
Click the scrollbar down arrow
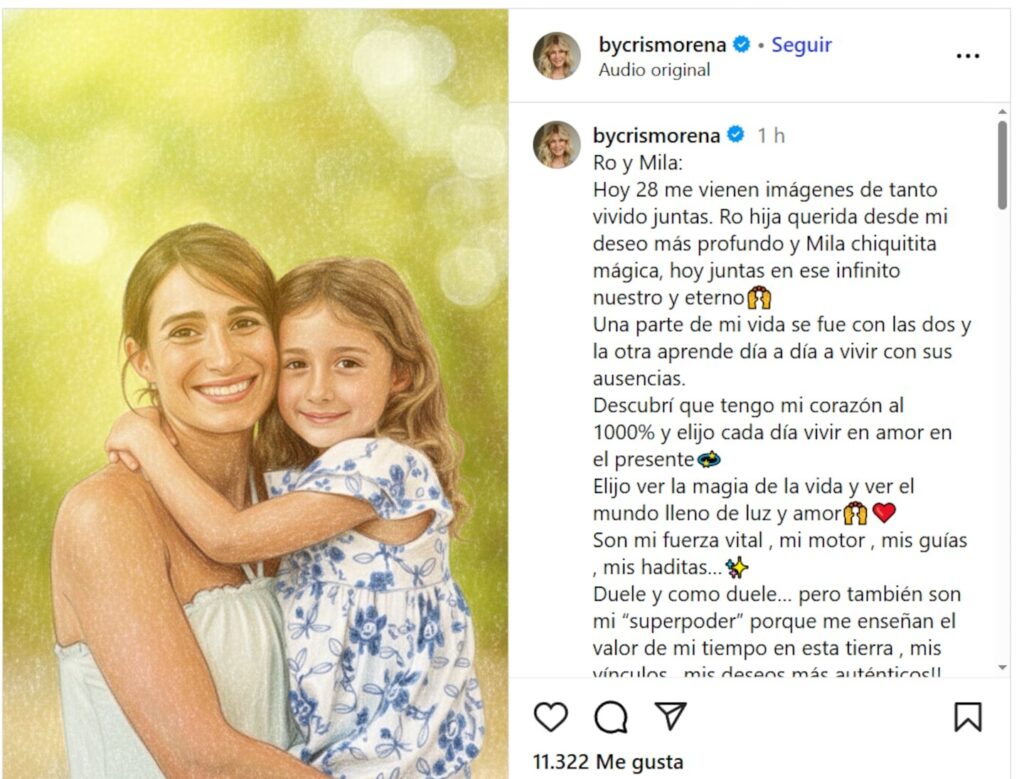pos(1002,667)
